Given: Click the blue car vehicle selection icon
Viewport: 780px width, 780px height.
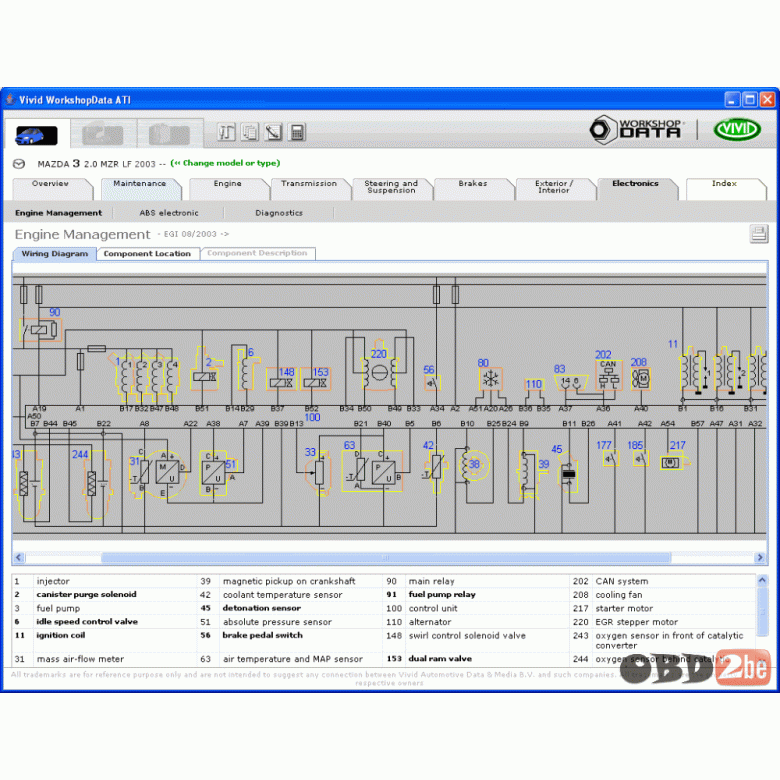Looking at the screenshot, I should pyautogui.click(x=36, y=135).
